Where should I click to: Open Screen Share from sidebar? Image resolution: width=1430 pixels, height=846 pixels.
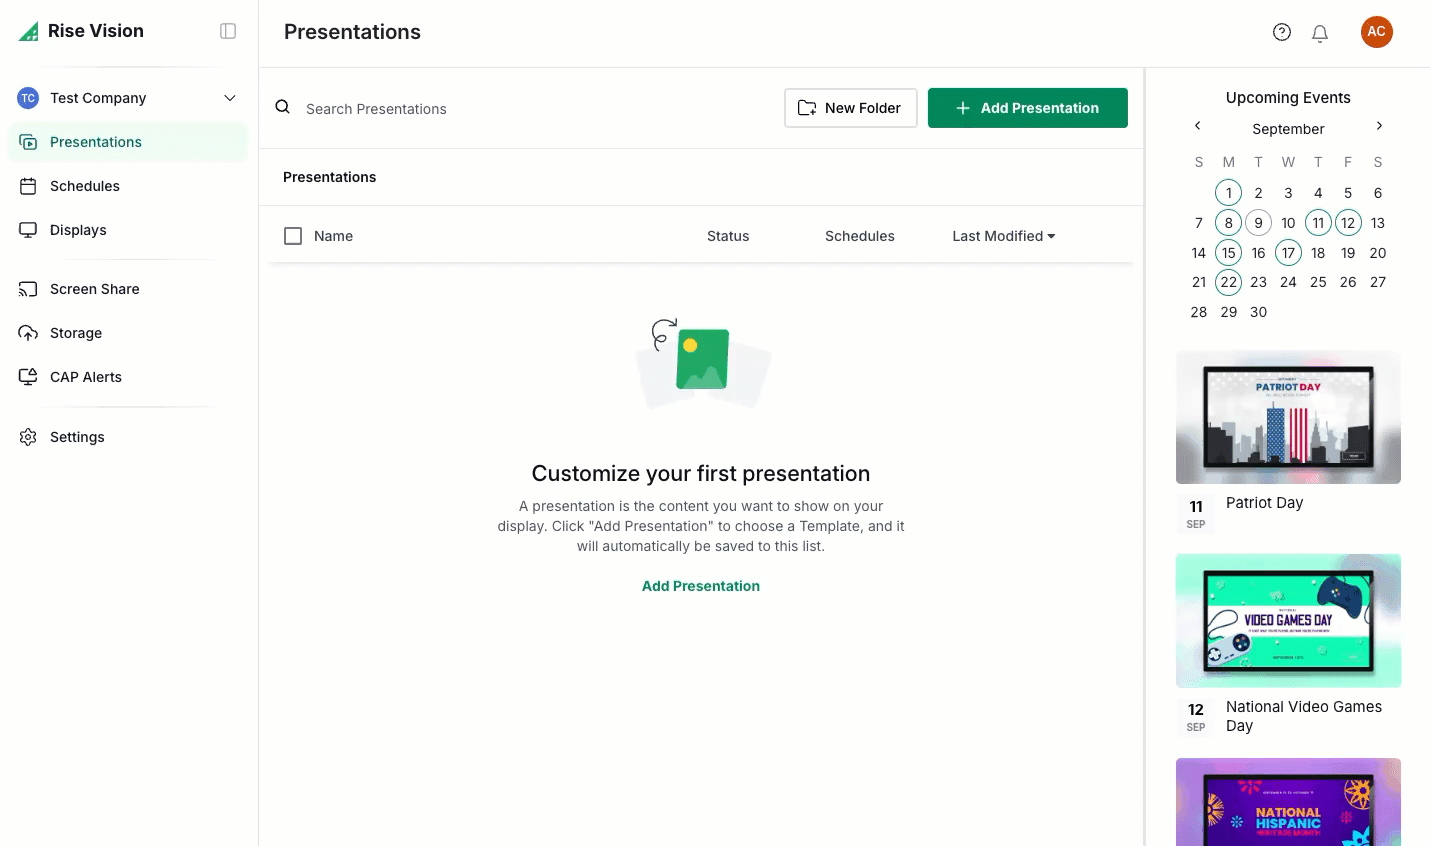94,289
